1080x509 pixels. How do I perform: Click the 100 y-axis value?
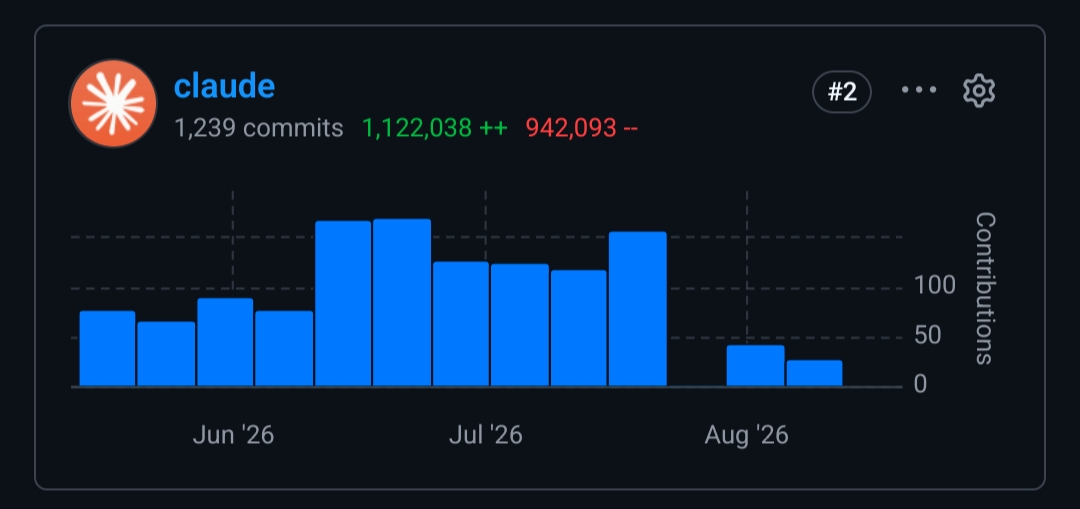[935, 285]
